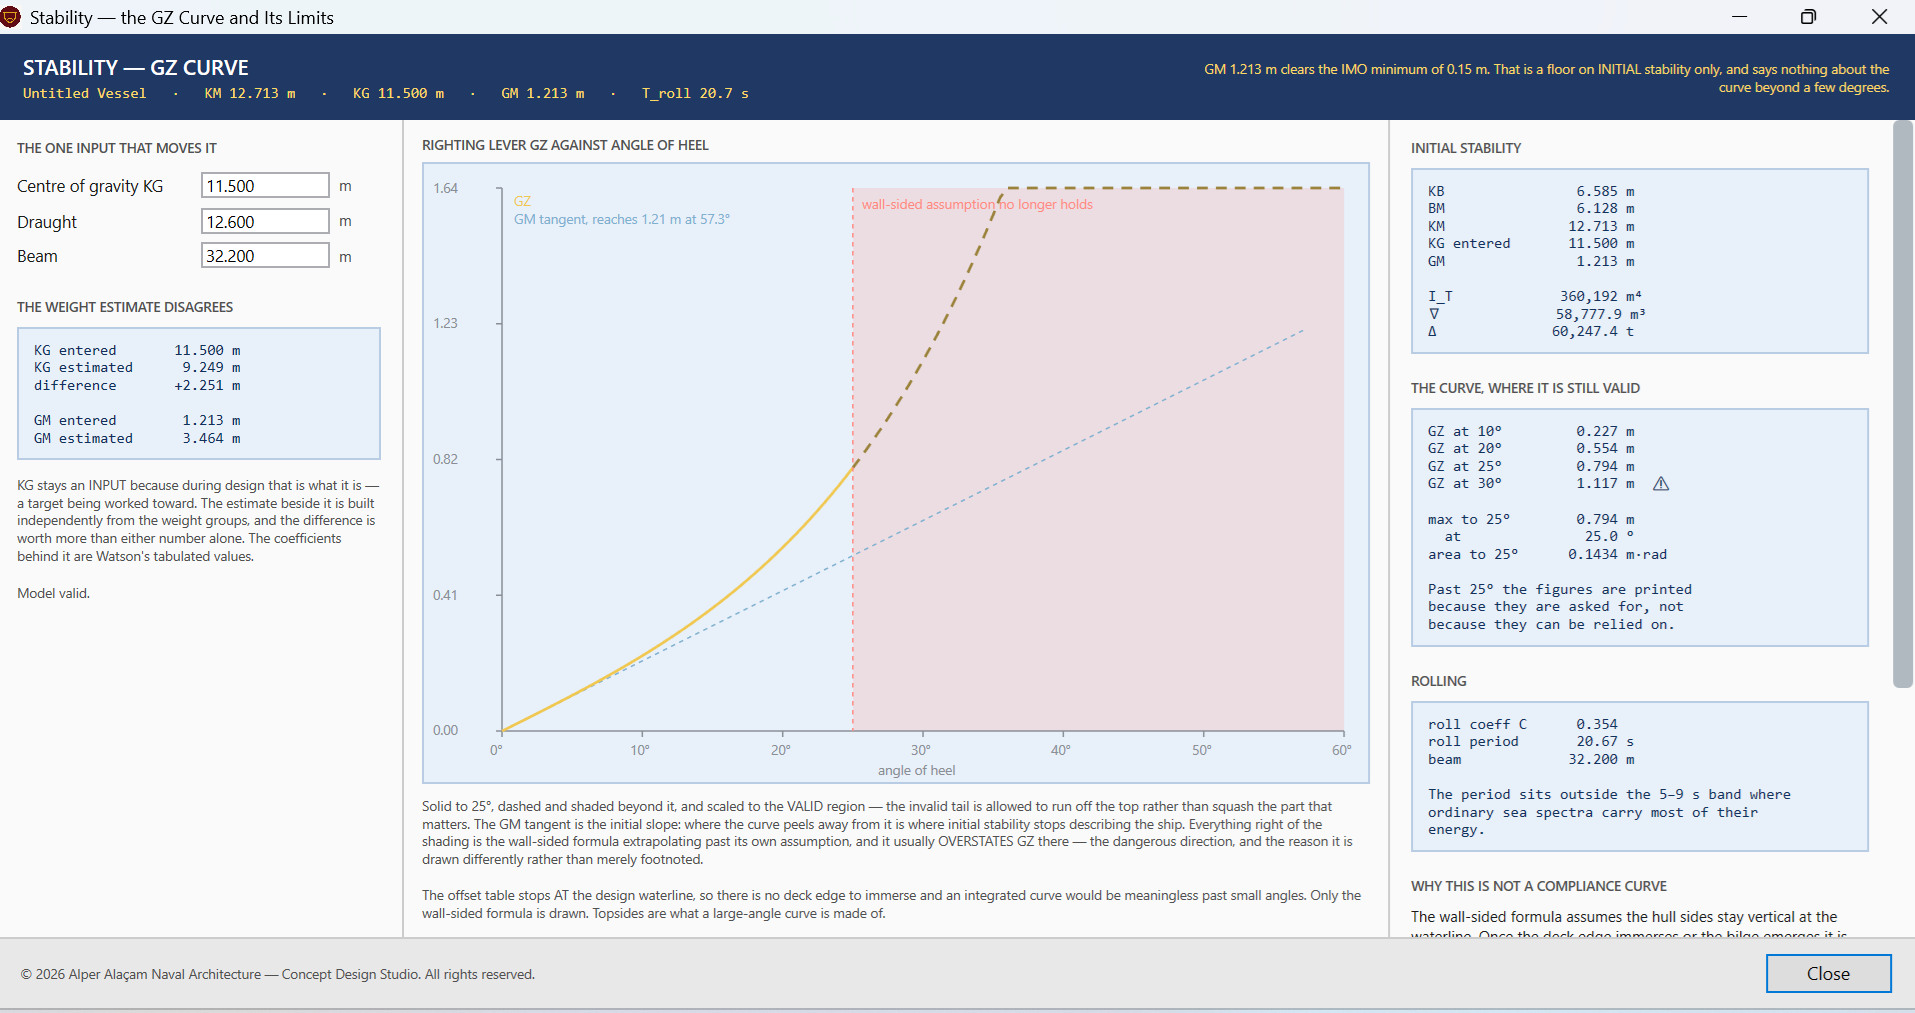Close the window with the X icon
The image size is (1915, 1013).
1879,17
